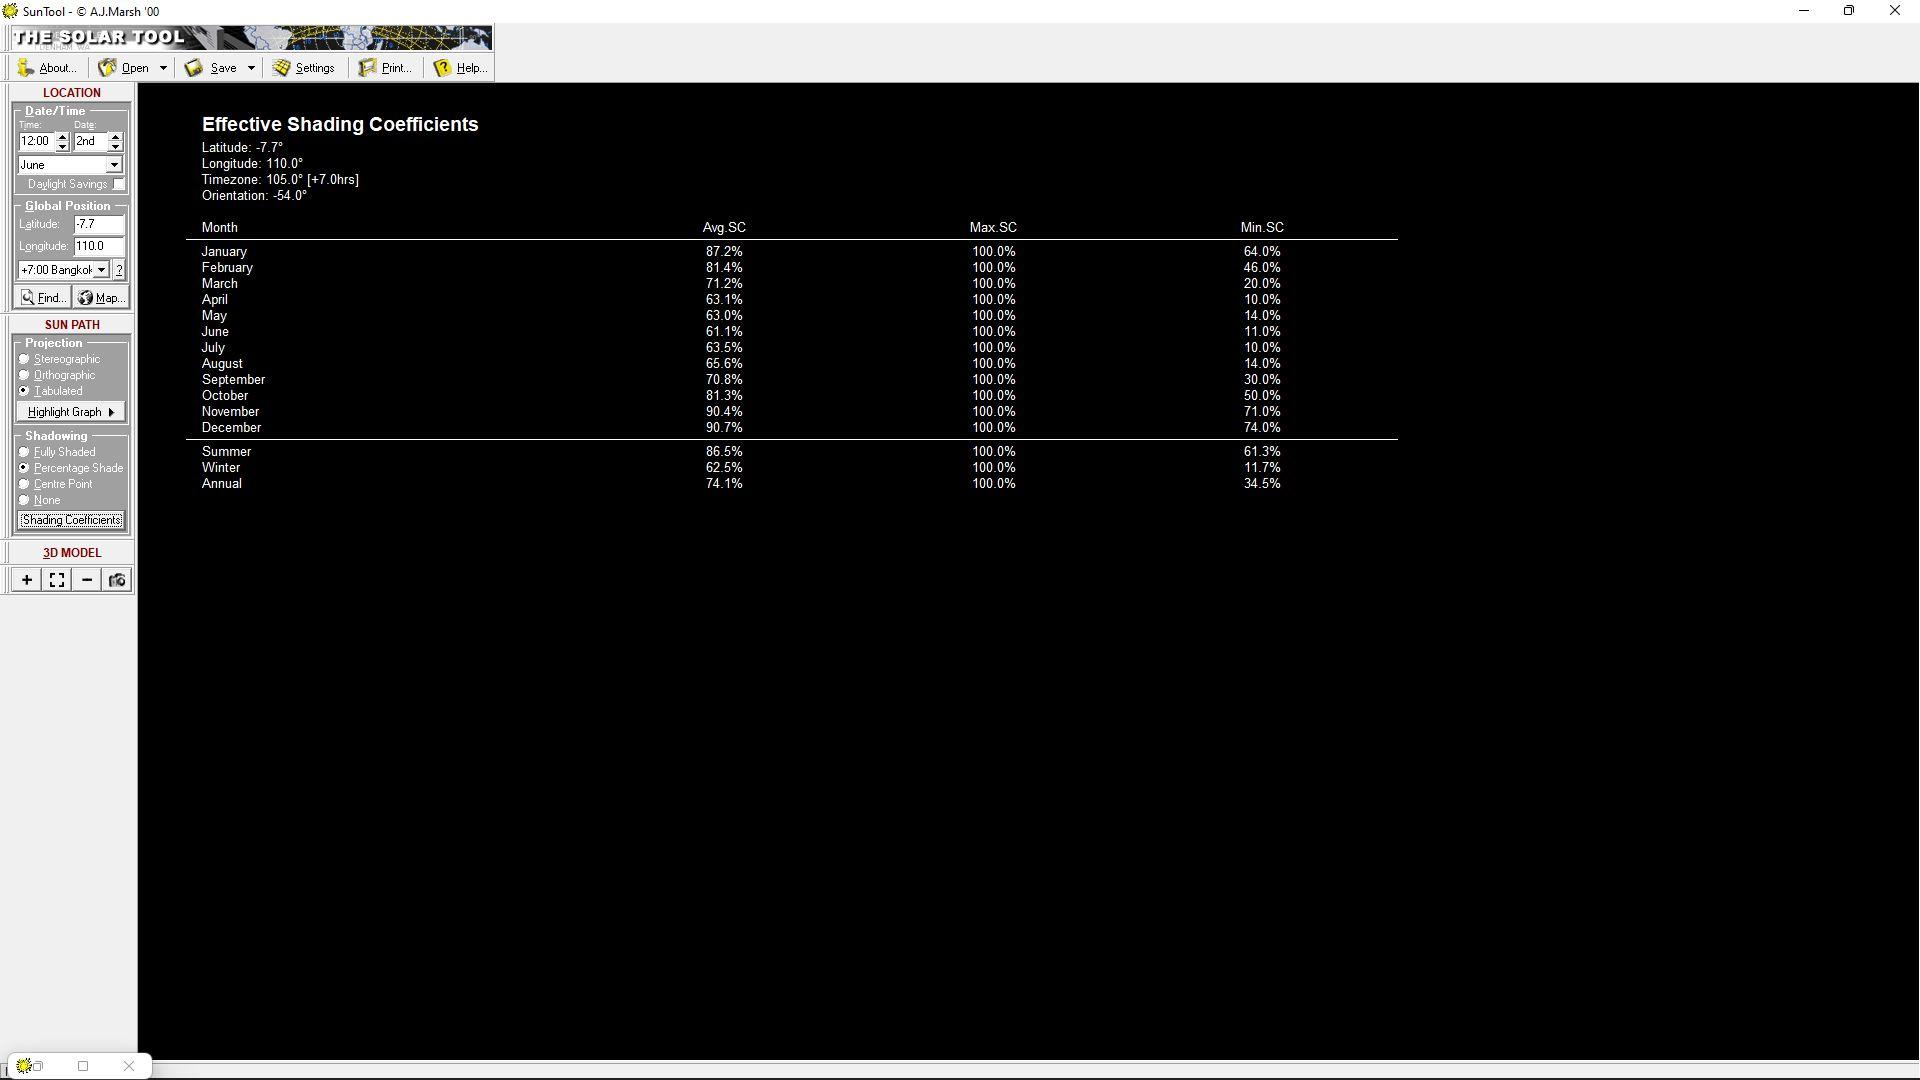The image size is (1920, 1080).
Task: Open the world Map button
Action: [101, 298]
